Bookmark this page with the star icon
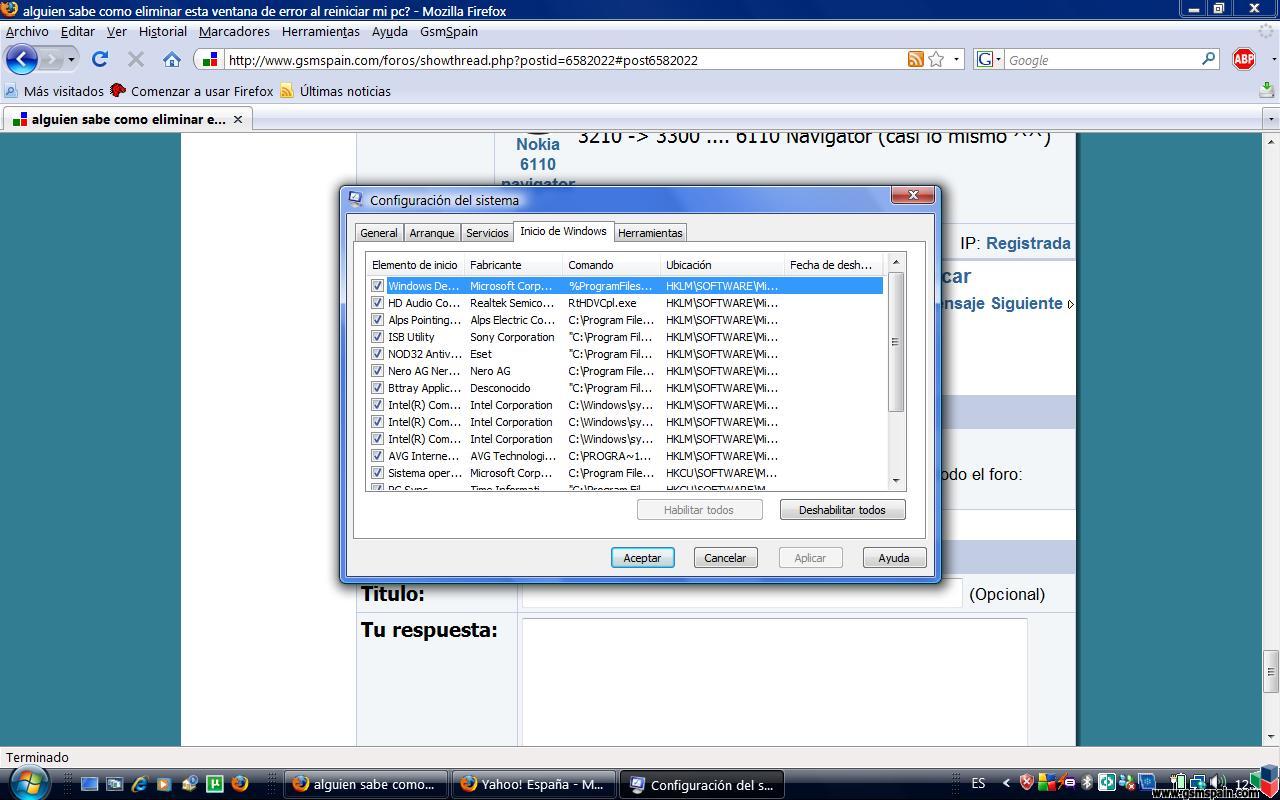 [x=936, y=60]
